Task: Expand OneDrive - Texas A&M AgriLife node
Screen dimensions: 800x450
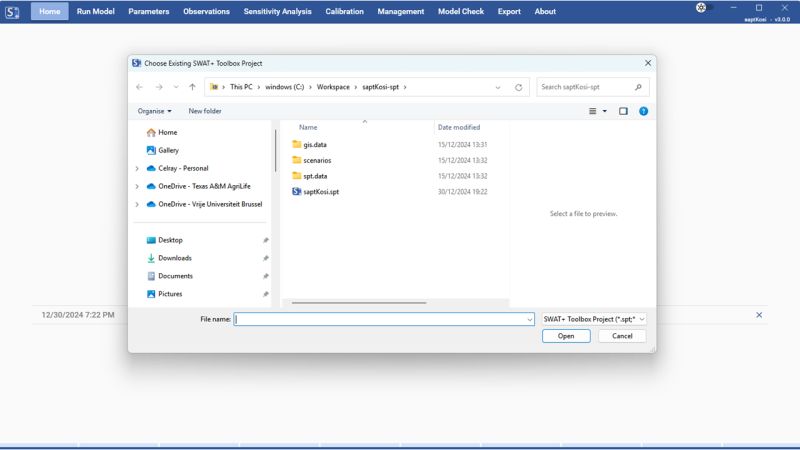Action: pyautogui.click(x=137, y=186)
